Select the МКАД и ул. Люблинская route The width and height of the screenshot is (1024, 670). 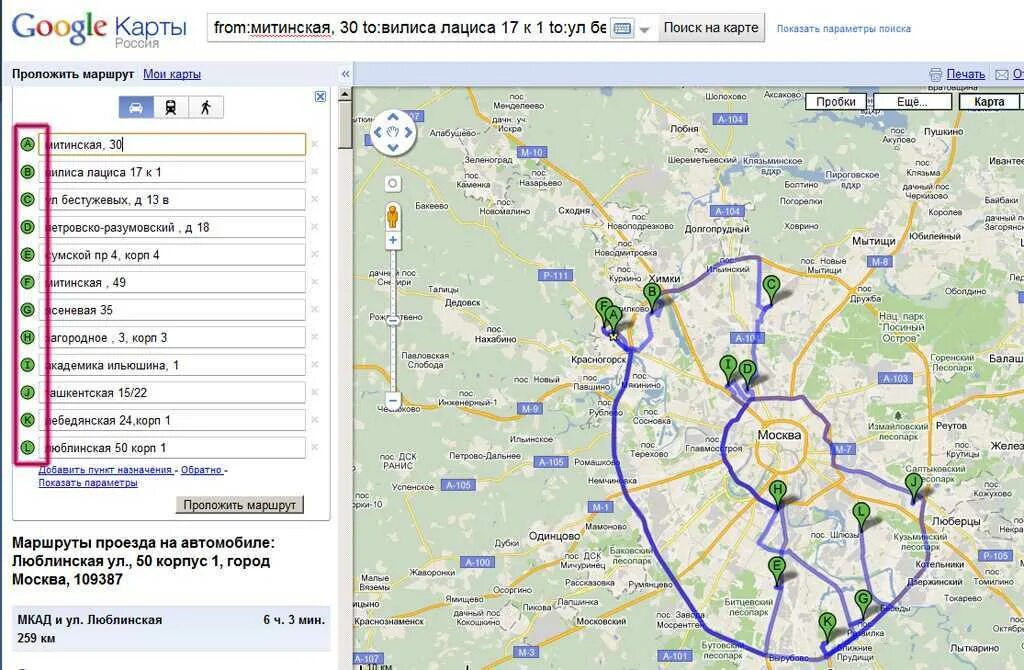[171, 629]
